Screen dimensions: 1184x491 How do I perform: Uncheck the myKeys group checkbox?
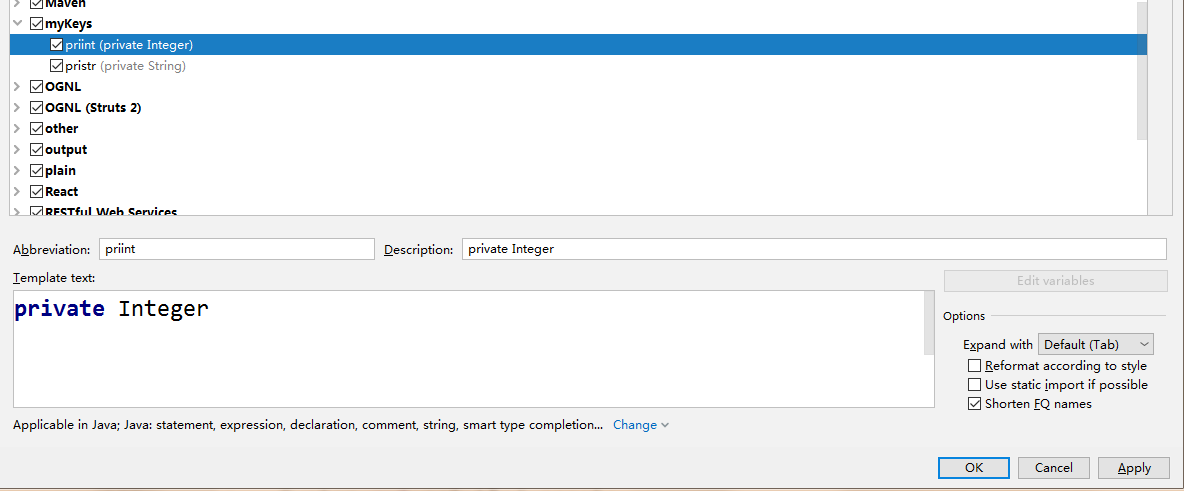tap(36, 24)
